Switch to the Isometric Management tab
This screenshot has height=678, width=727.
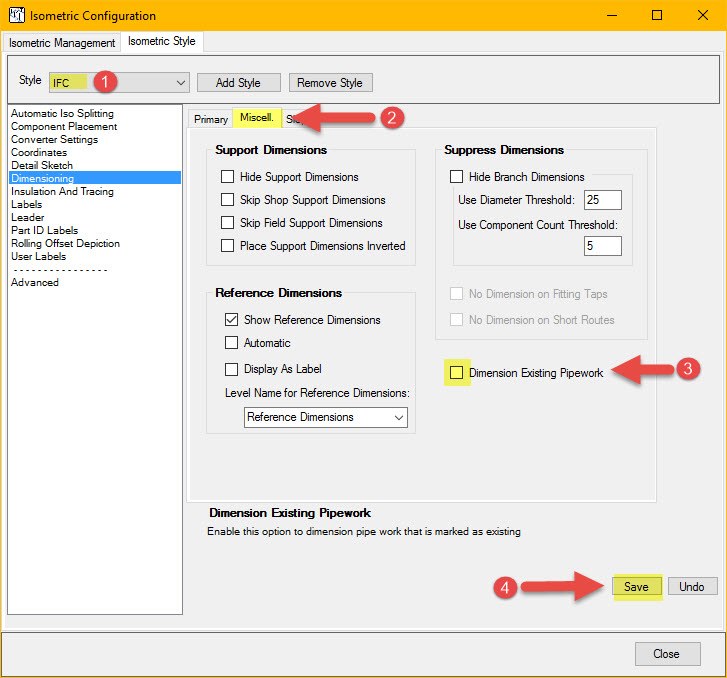tap(62, 43)
